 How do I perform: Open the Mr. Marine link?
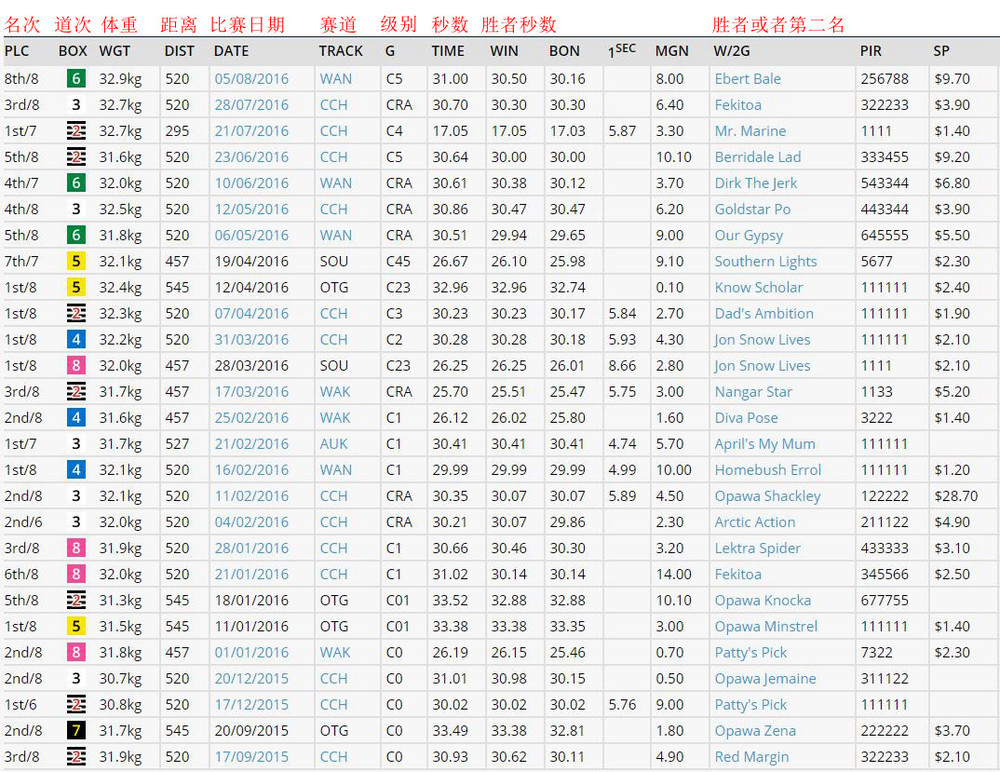pos(750,131)
